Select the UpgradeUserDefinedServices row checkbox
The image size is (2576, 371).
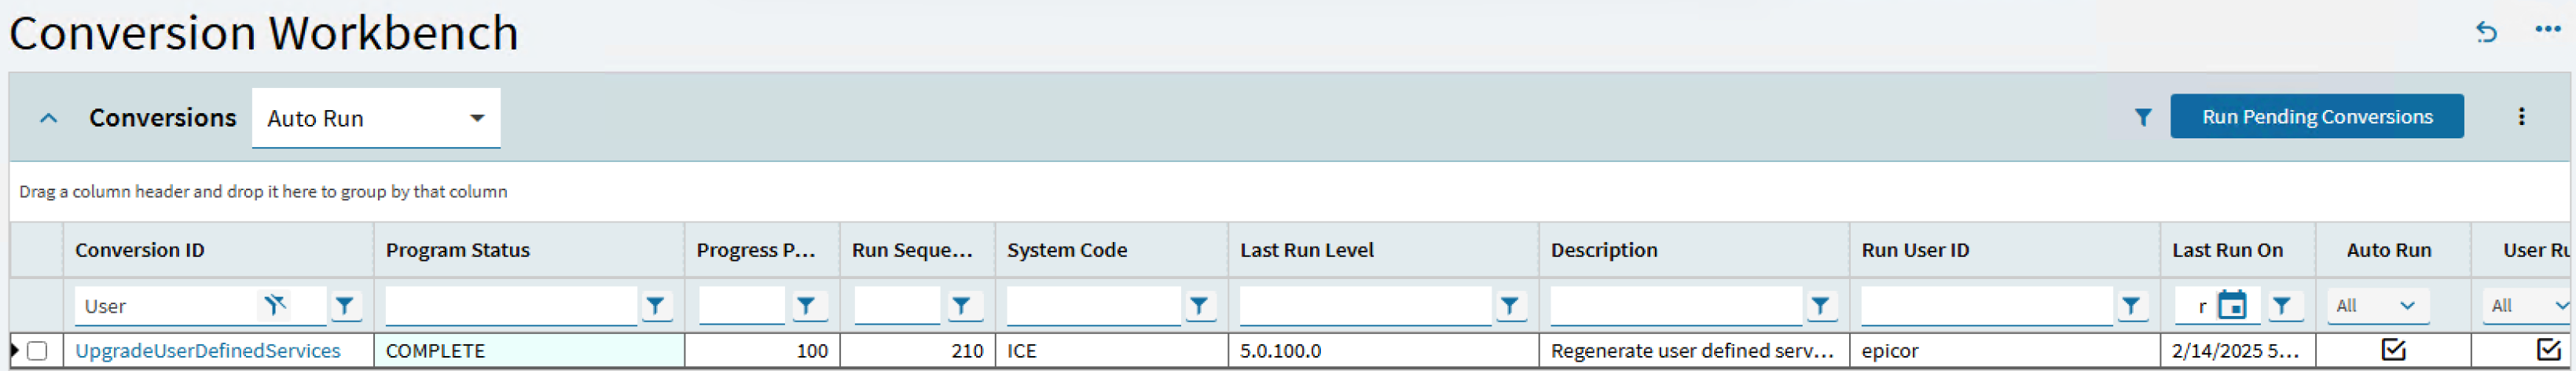tap(37, 351)
